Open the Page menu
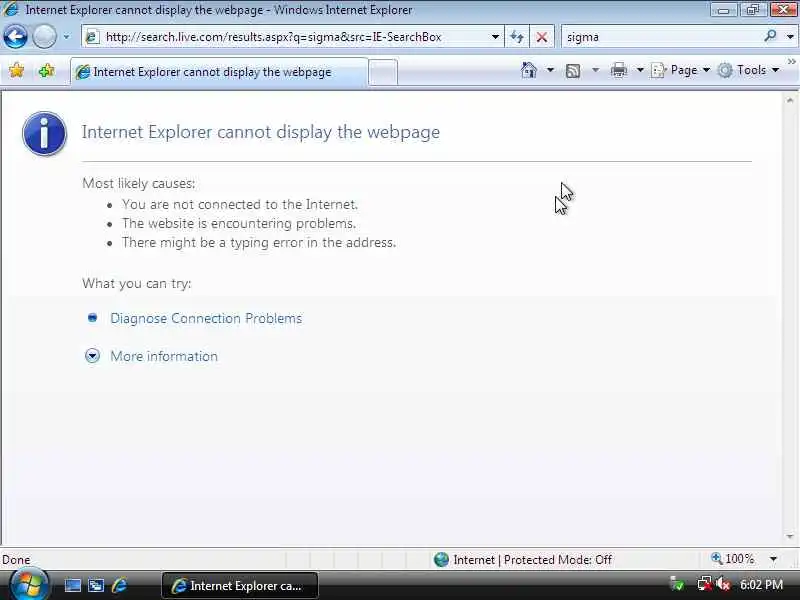The image size is (800, 600). [x=681, y=70]
